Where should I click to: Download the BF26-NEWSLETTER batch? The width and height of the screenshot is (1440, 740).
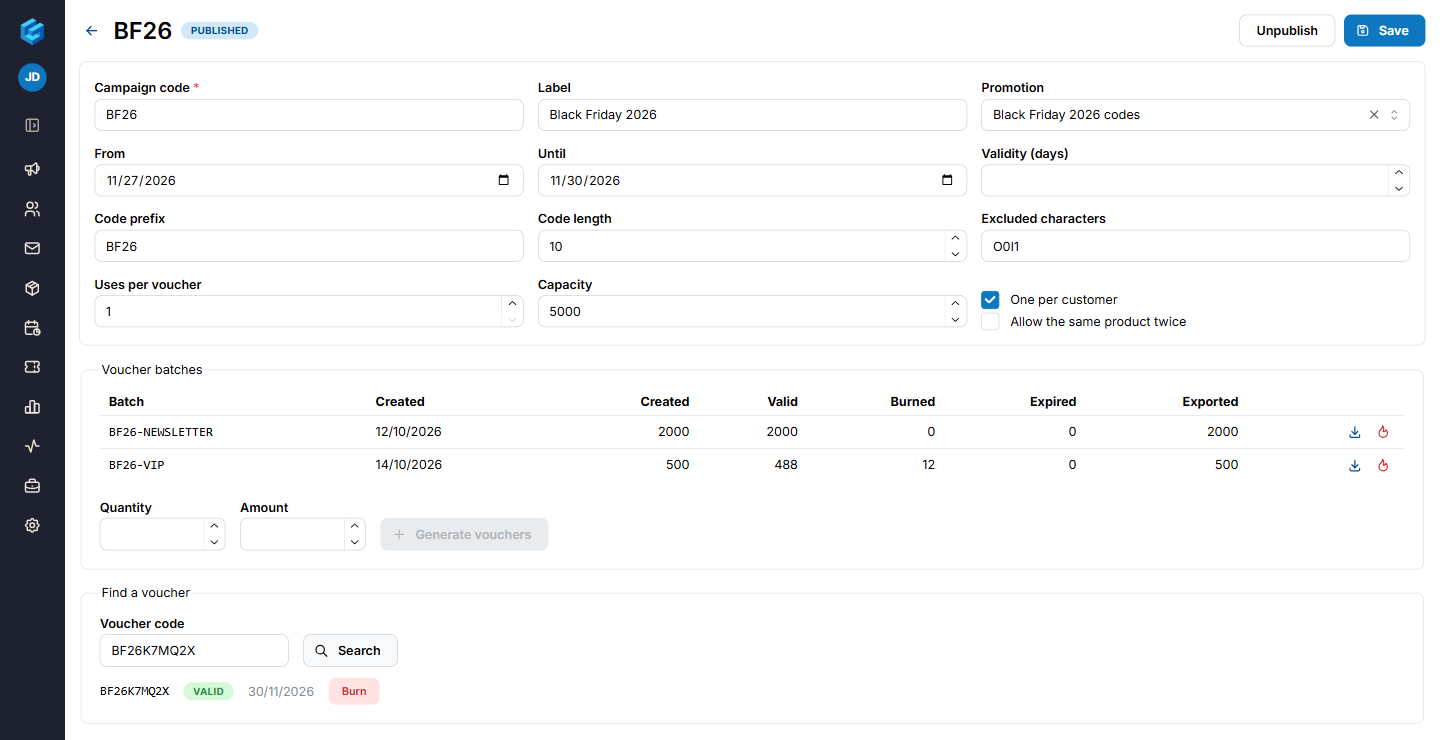tap(1355, 432)
